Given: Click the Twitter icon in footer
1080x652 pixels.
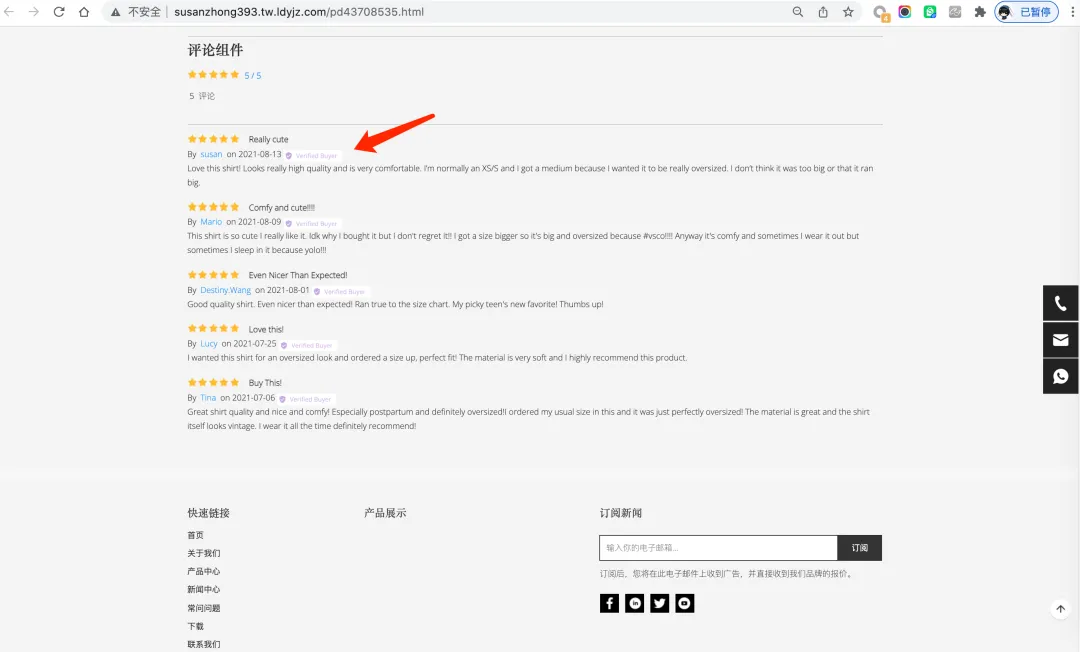Looking at the screenshot, I should point(659,603).
